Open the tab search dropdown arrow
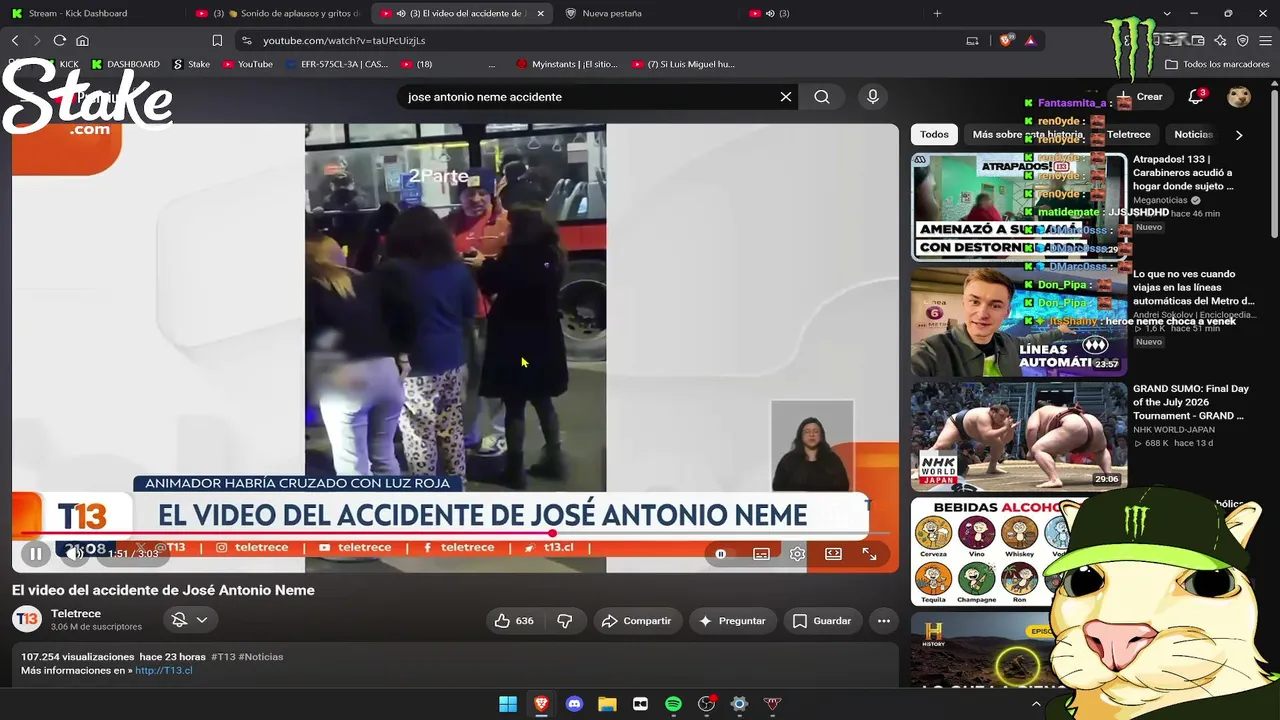The height and width of the screenshot is (720, 1280). 1167,13
